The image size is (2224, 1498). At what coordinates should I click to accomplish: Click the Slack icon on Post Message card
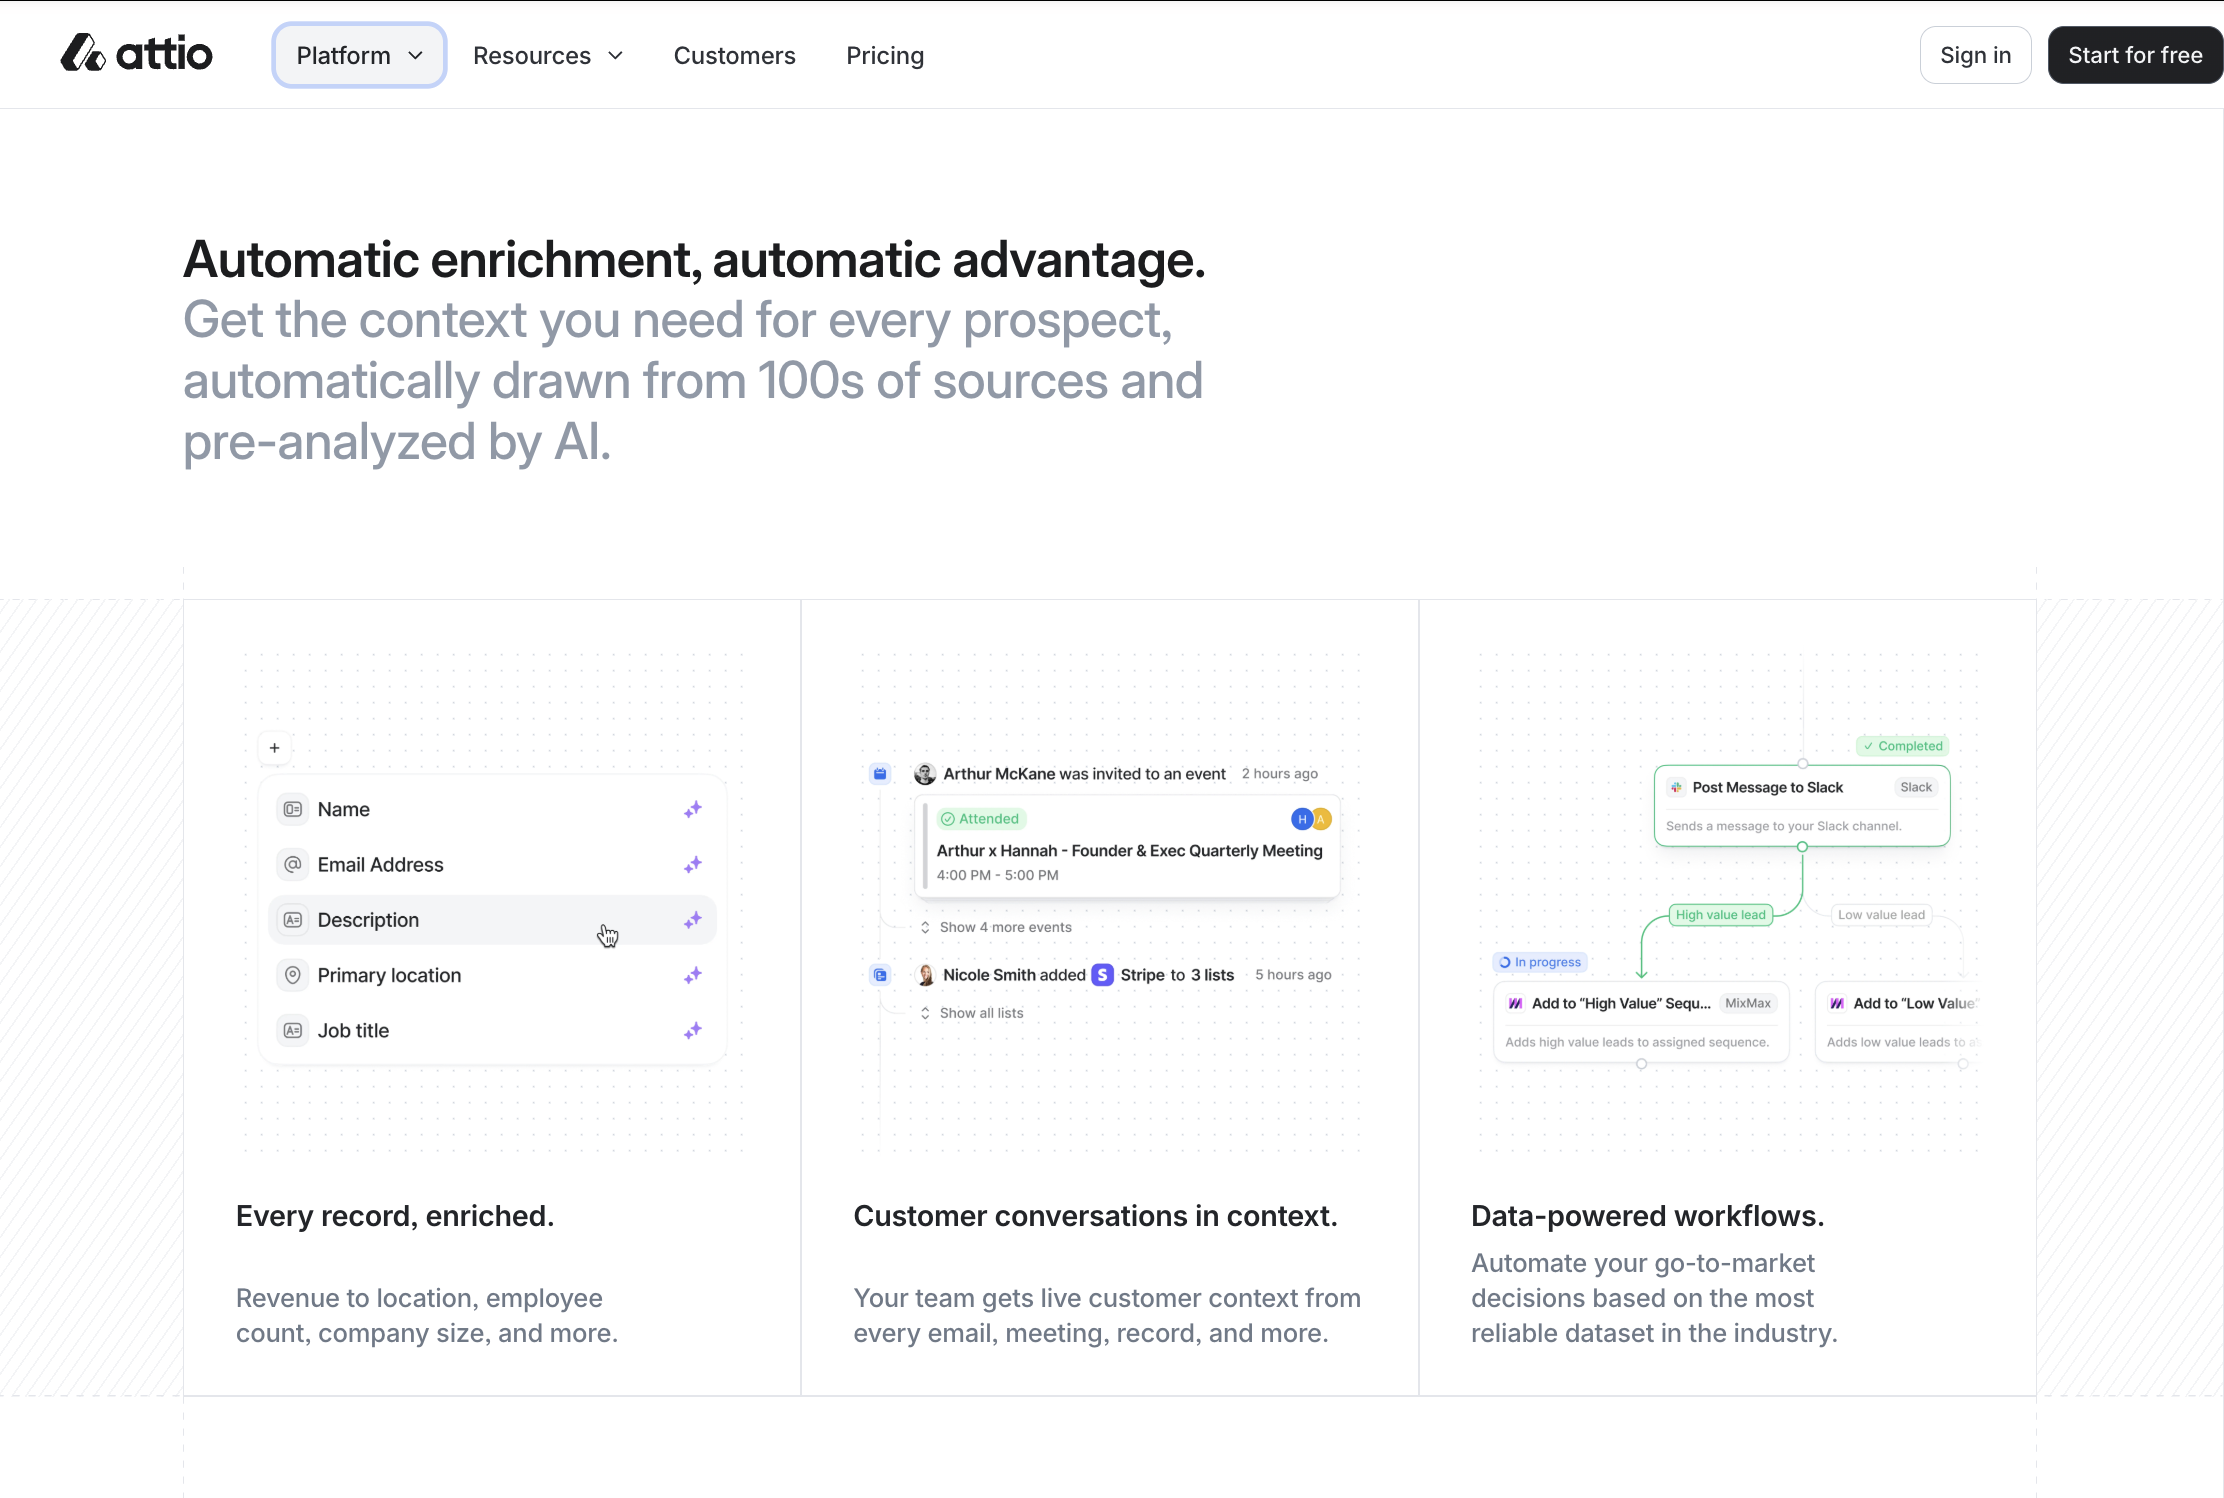click(x=1676, y=787)
